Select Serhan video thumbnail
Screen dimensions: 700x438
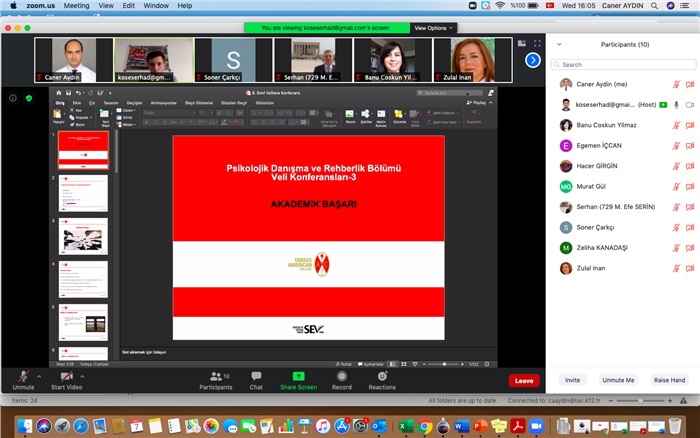(313, 60)
